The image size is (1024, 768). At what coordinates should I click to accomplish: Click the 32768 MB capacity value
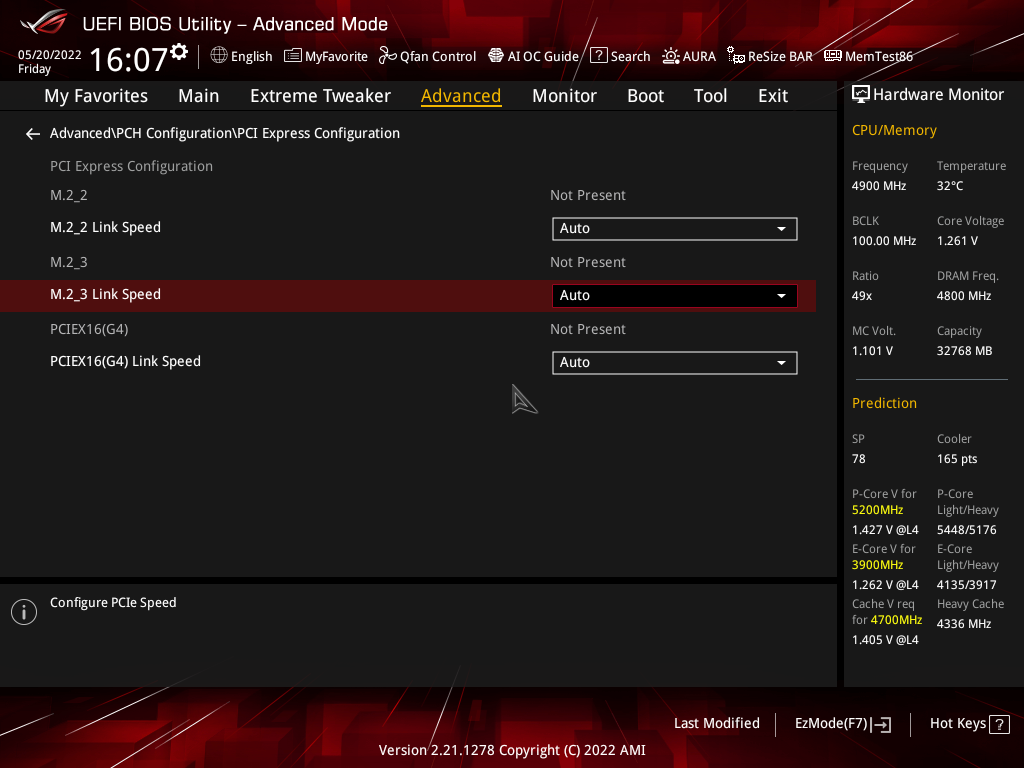[964, 351]
